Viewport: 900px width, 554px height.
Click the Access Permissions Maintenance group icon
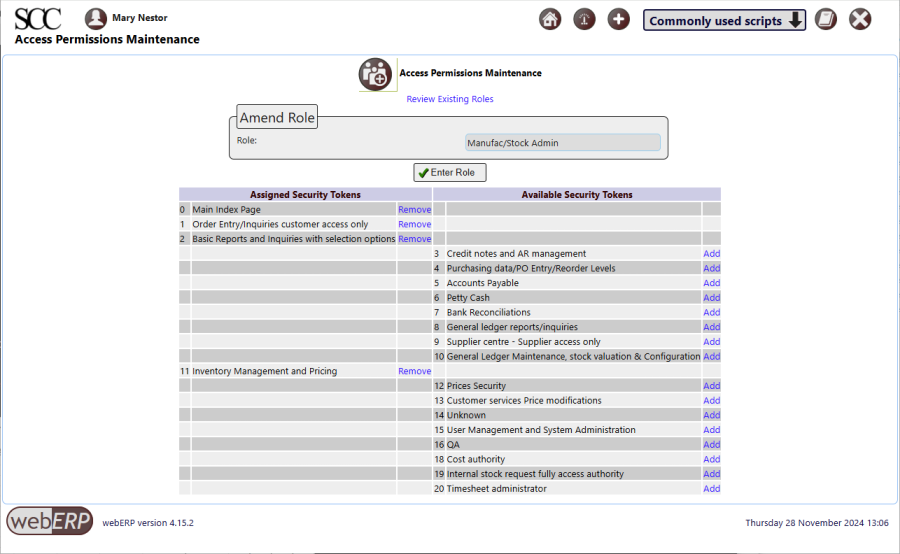(375, 74)
